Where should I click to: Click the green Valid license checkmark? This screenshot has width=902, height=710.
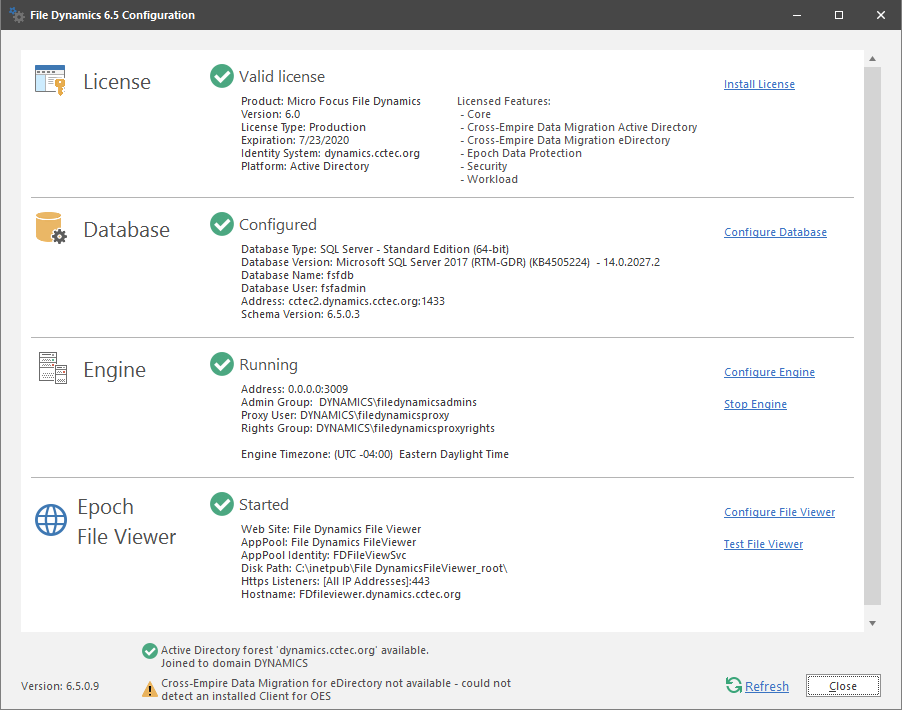[x=222, y=76]
